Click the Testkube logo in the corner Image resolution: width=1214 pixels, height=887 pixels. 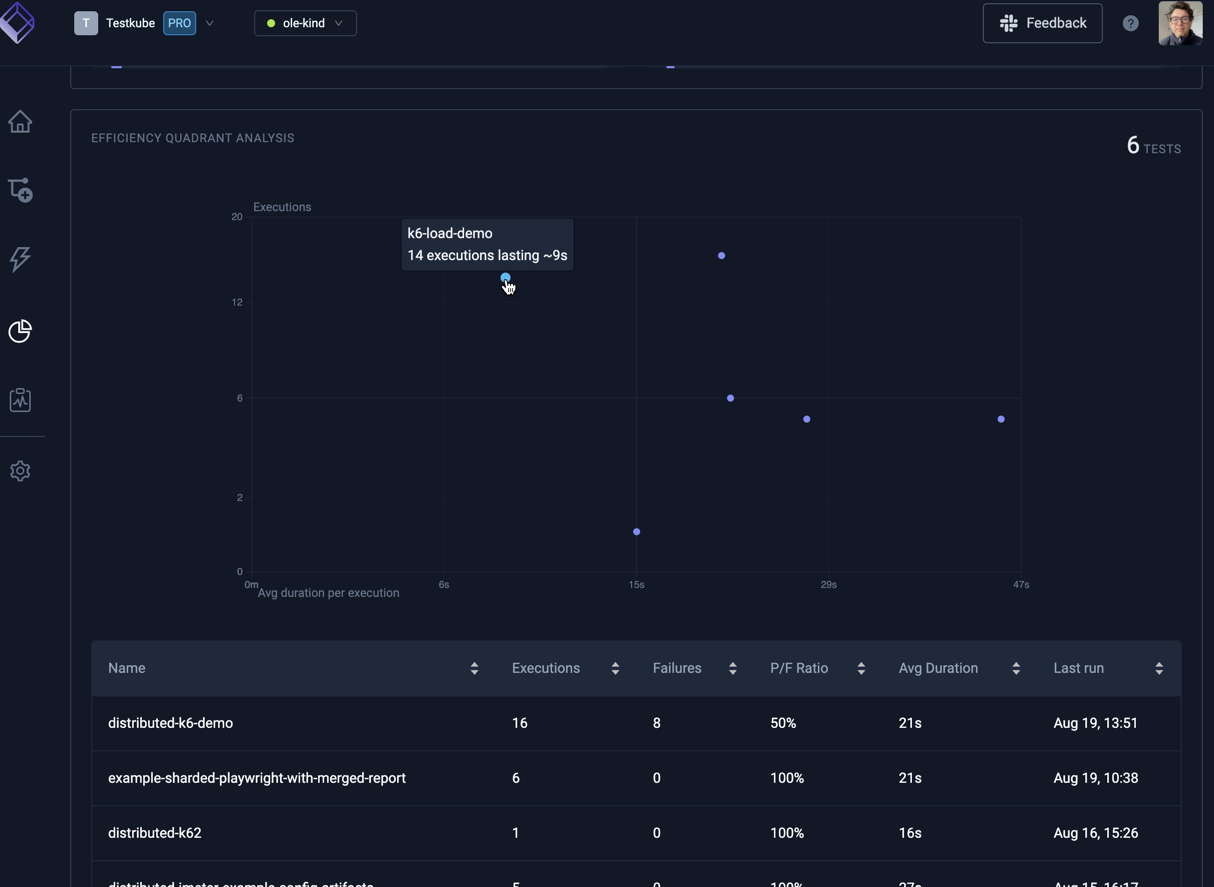point(17,22)
